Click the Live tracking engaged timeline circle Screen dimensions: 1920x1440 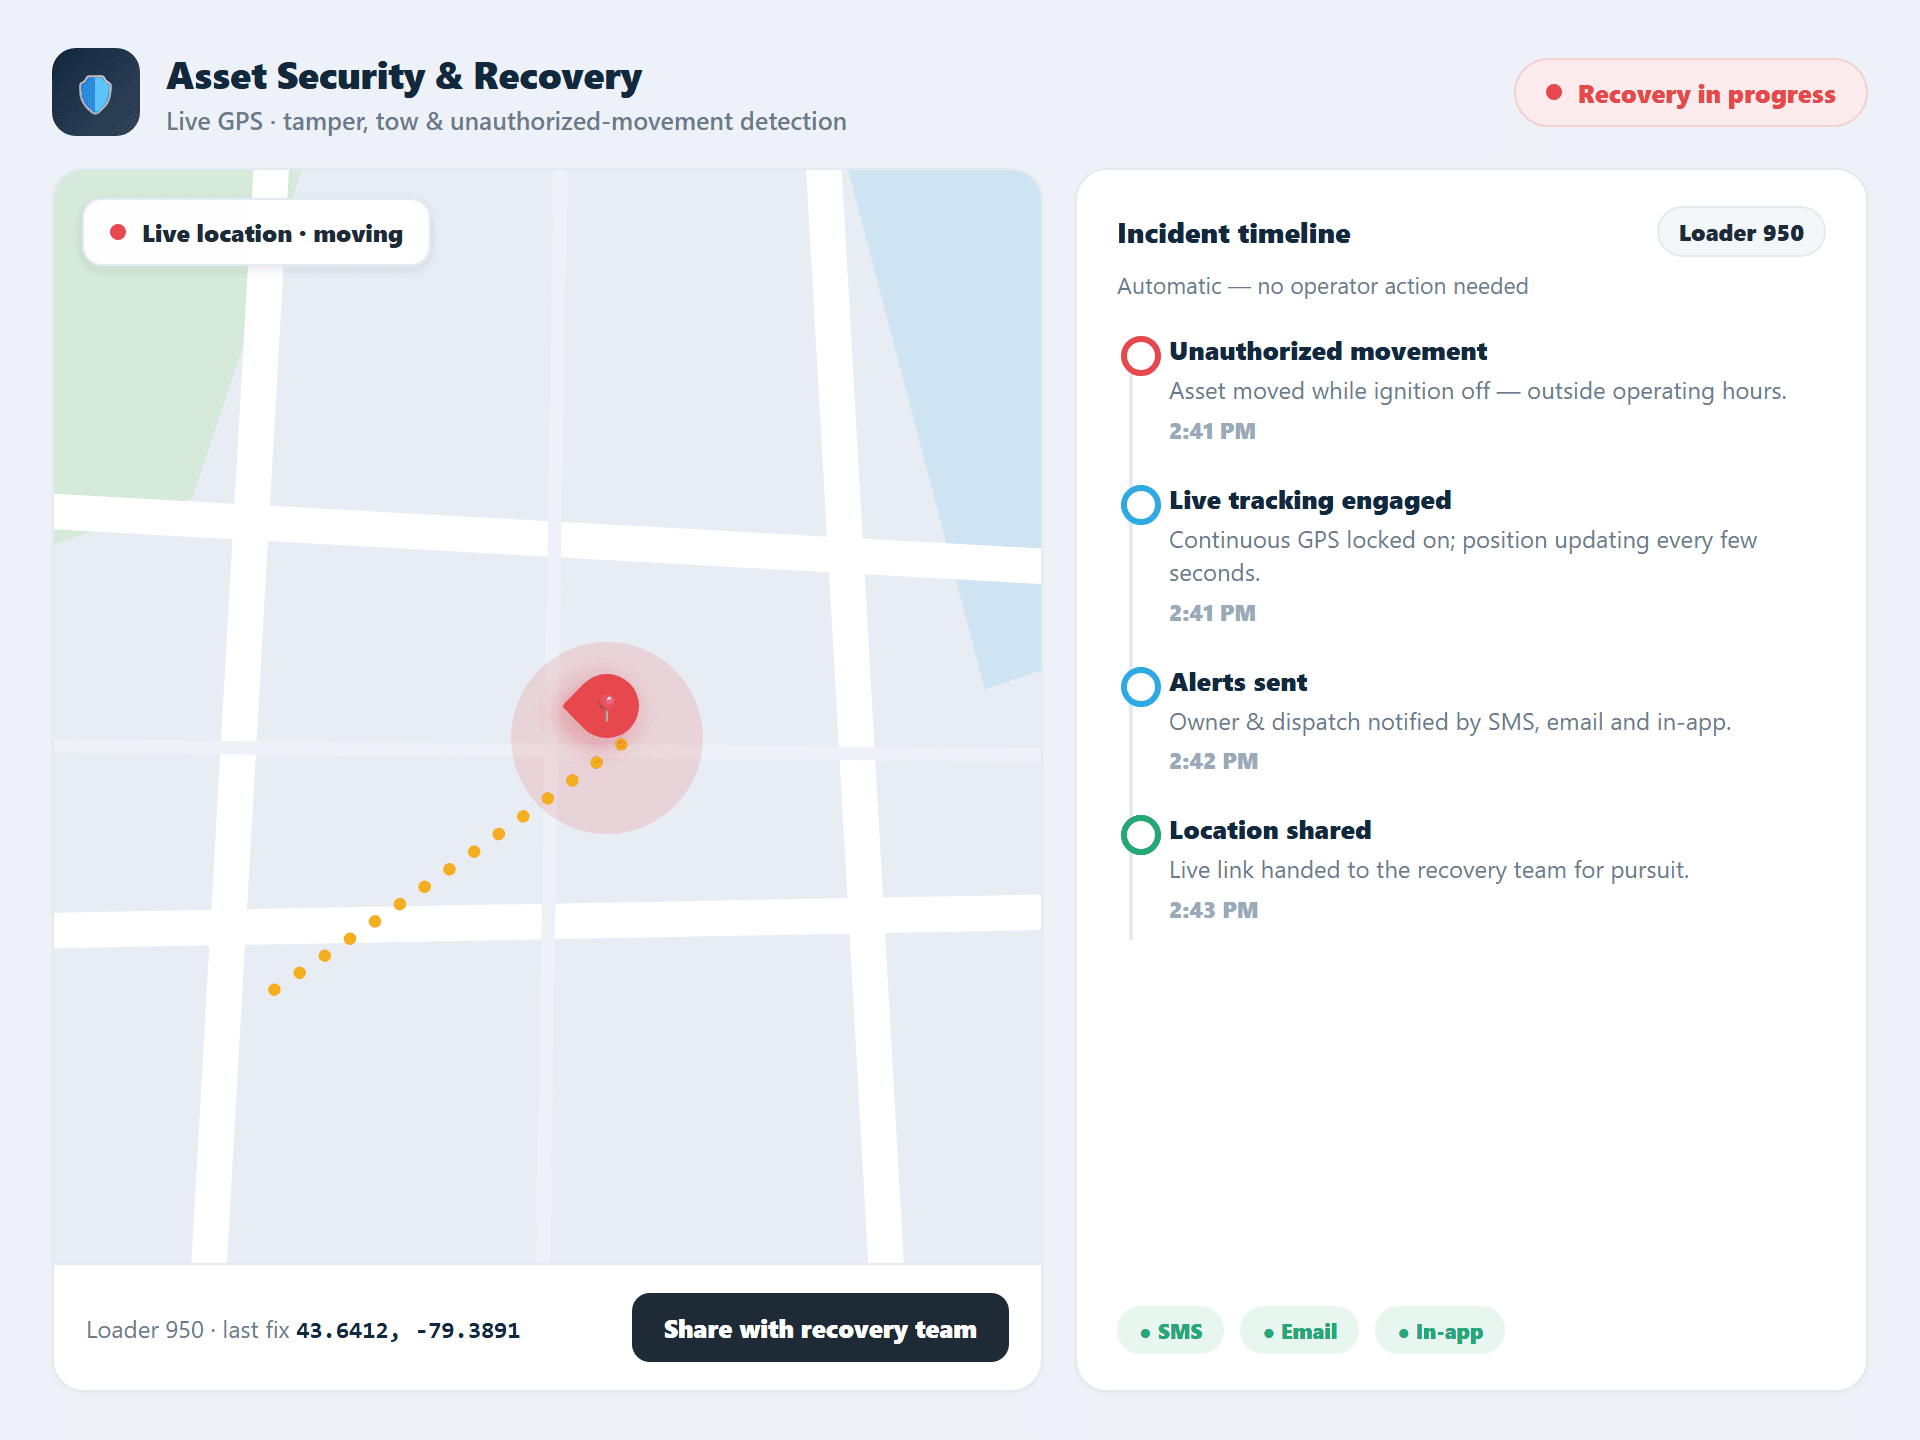pos(1140,505)
